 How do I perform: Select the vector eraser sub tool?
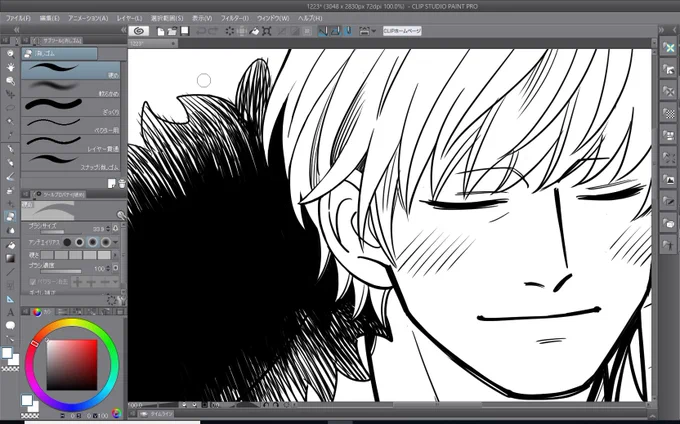[x=71, y=125]
